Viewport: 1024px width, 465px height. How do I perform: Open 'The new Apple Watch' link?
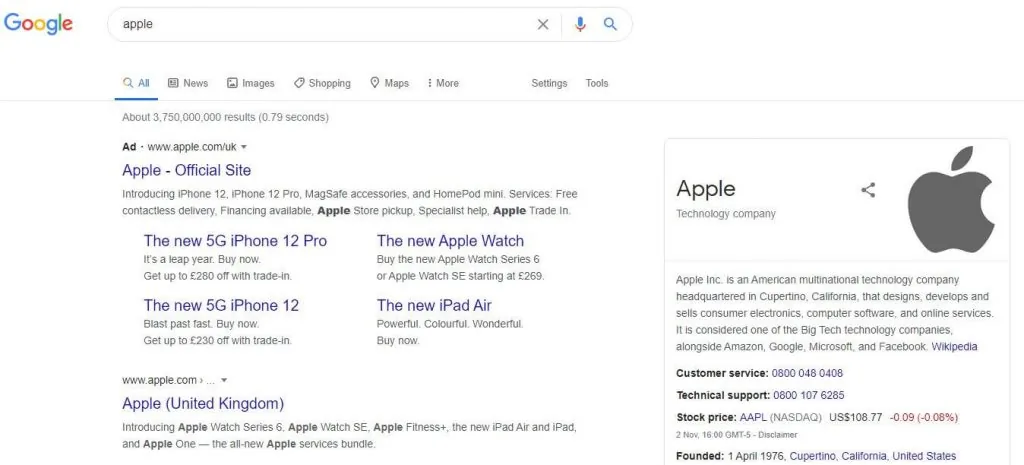451,240
